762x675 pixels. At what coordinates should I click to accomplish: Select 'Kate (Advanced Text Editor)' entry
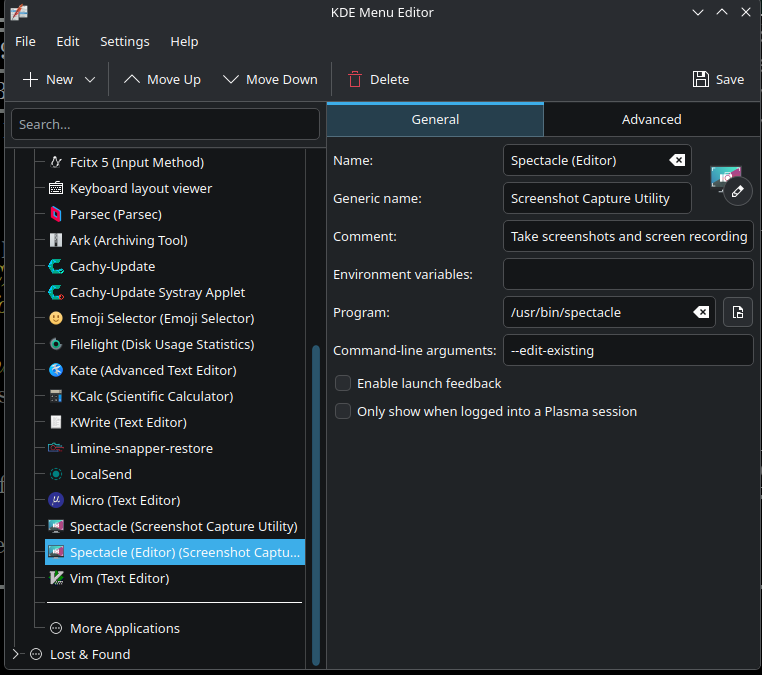[175, 370]
